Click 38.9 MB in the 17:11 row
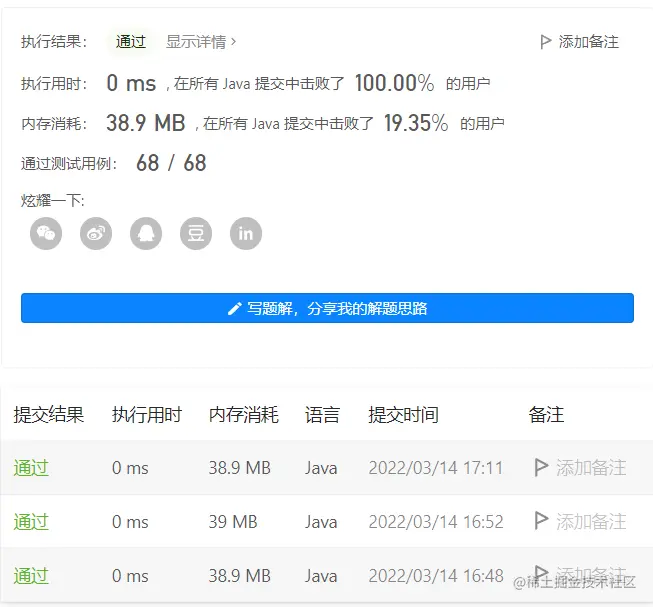This screenshot has width=653, height=607. click(240, 468)
